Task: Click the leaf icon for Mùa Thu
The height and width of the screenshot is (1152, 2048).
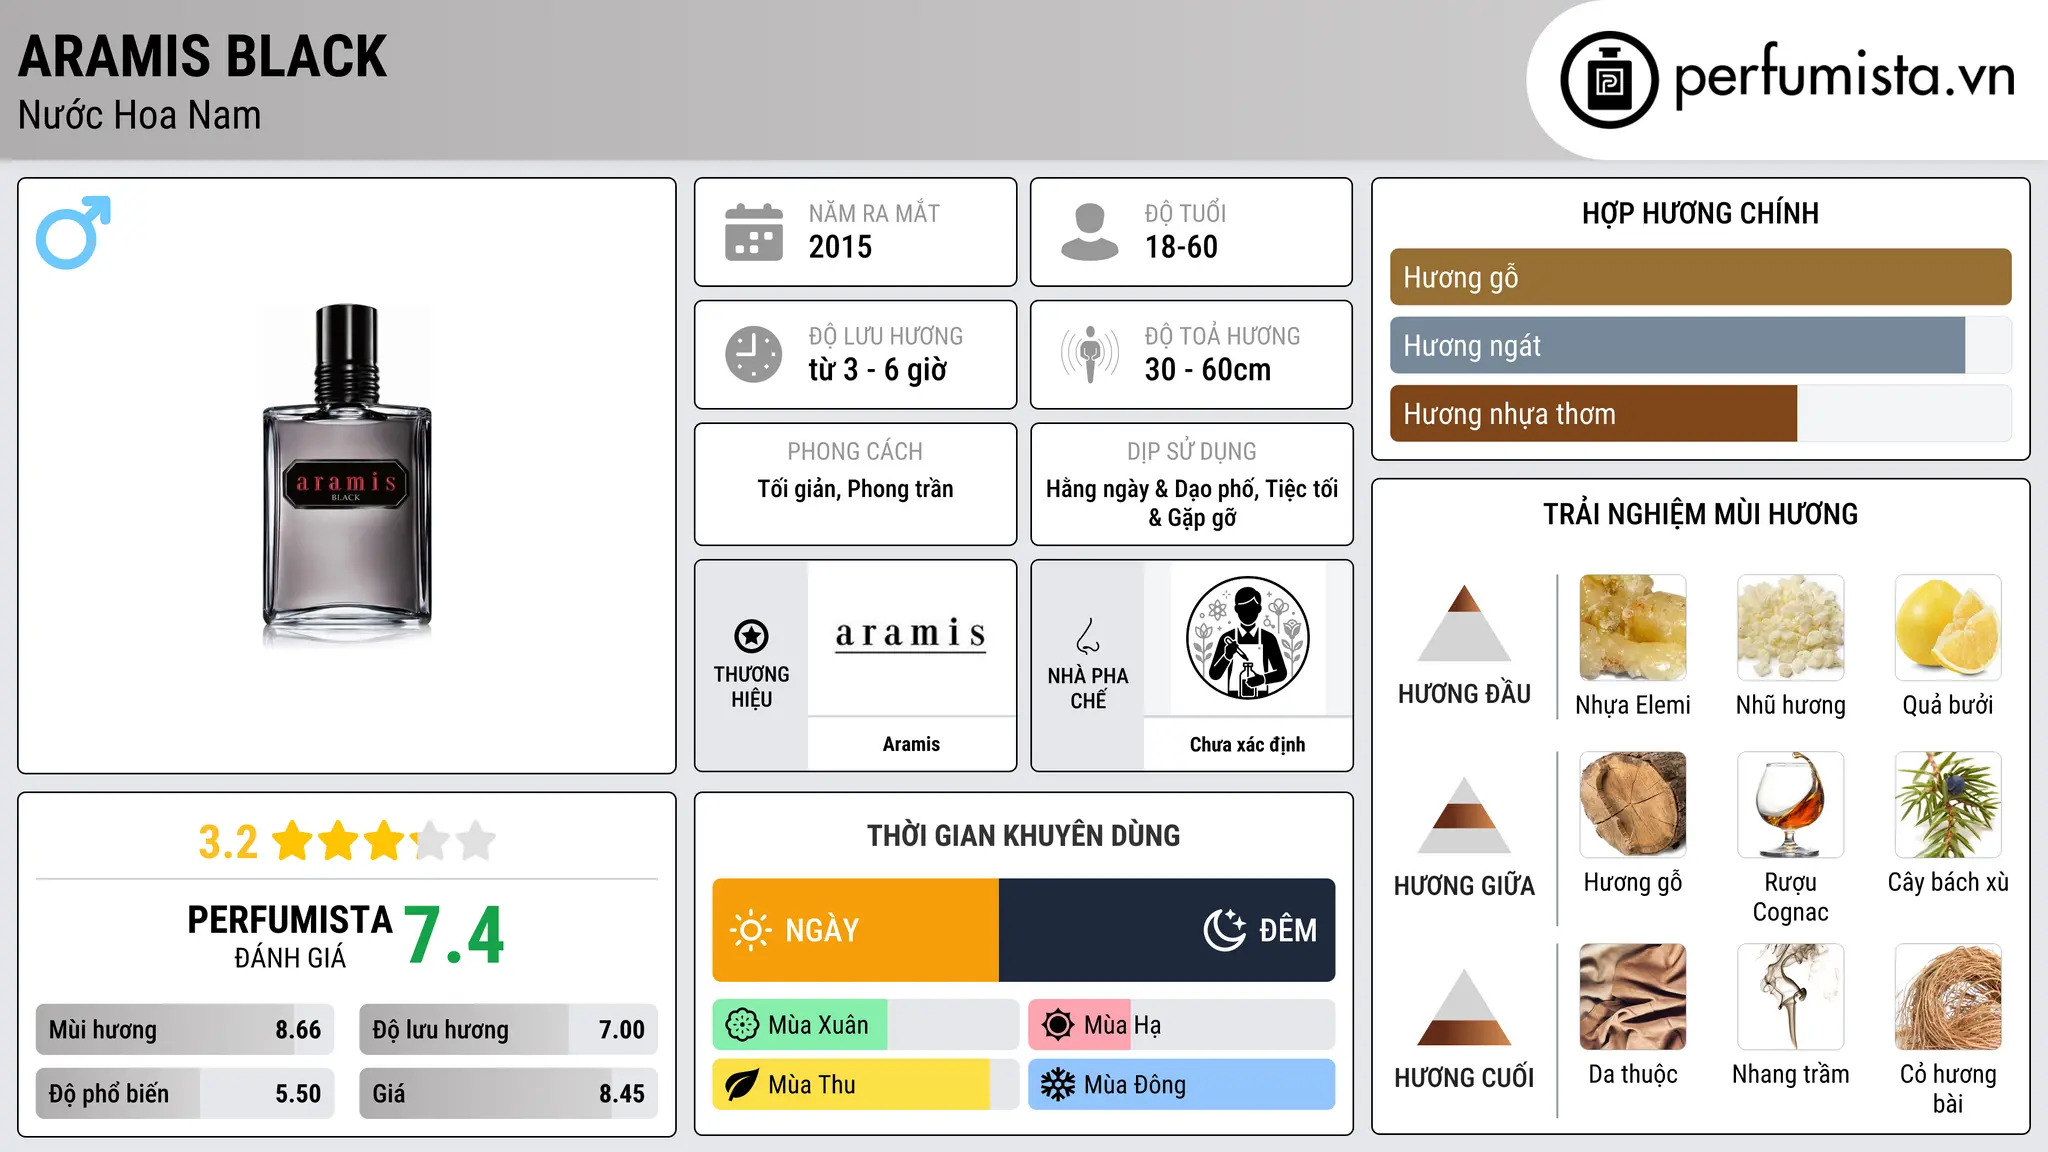Action: 742,1085
